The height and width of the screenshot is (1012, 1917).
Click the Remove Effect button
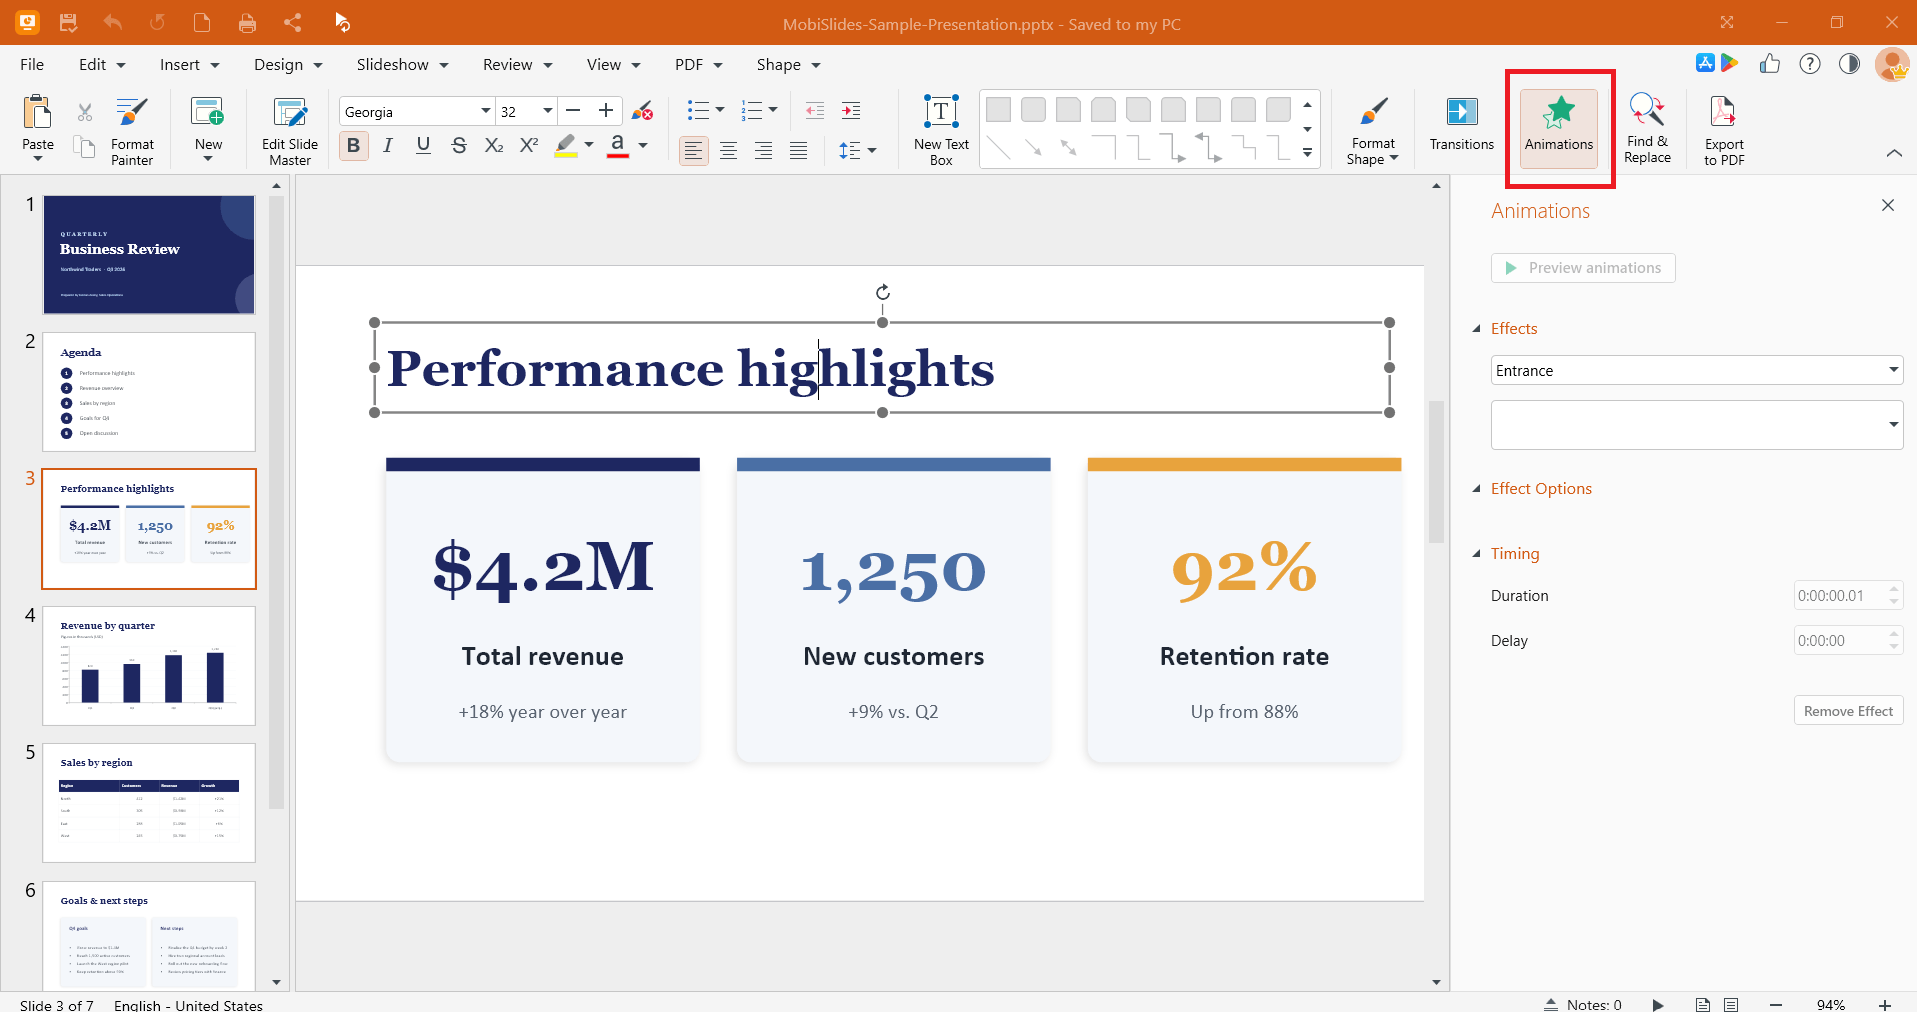click(1848, 711)
